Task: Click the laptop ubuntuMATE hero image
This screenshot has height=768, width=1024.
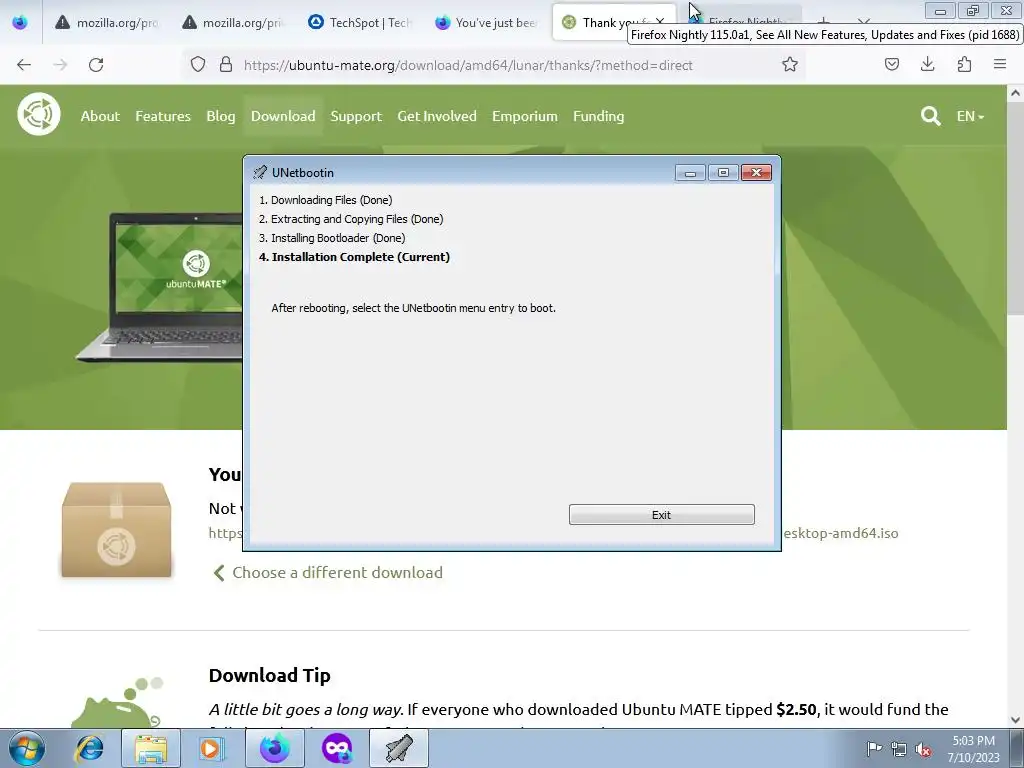Action: click(160, 286)
